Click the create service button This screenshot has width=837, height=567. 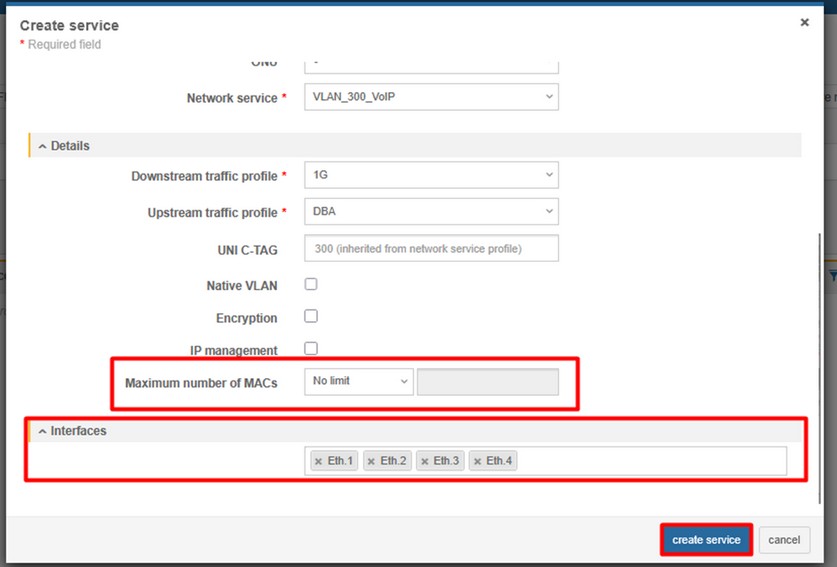(x=706, y=540)
